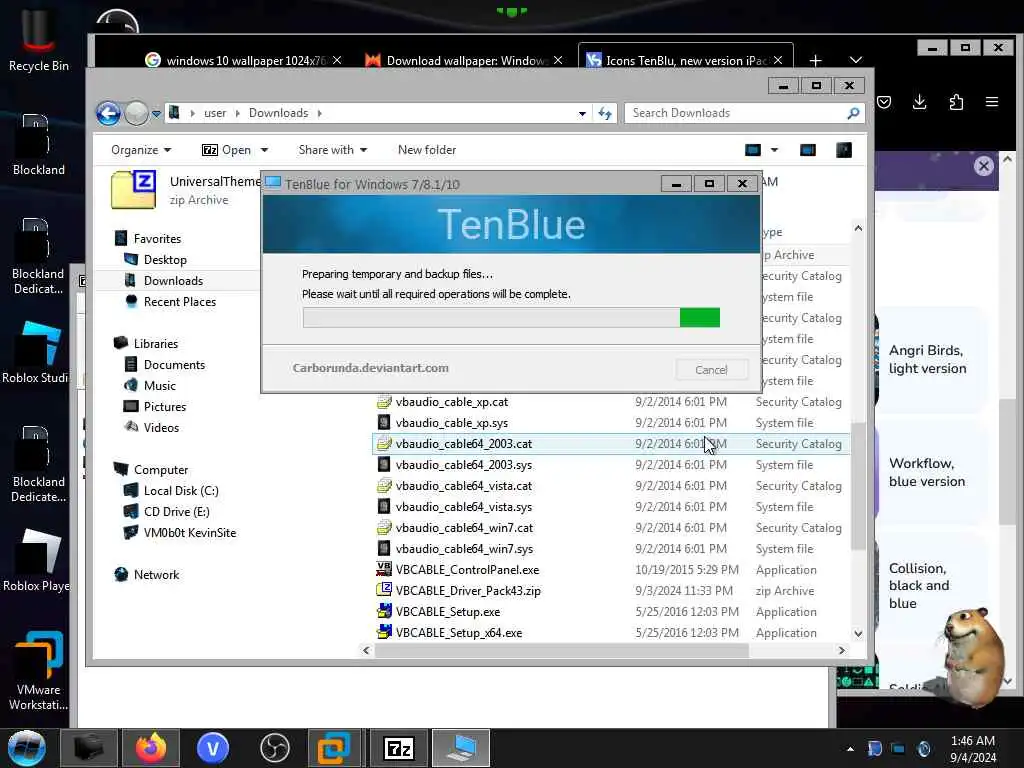Expand the Open dropdown arrow

pos(264,150)
